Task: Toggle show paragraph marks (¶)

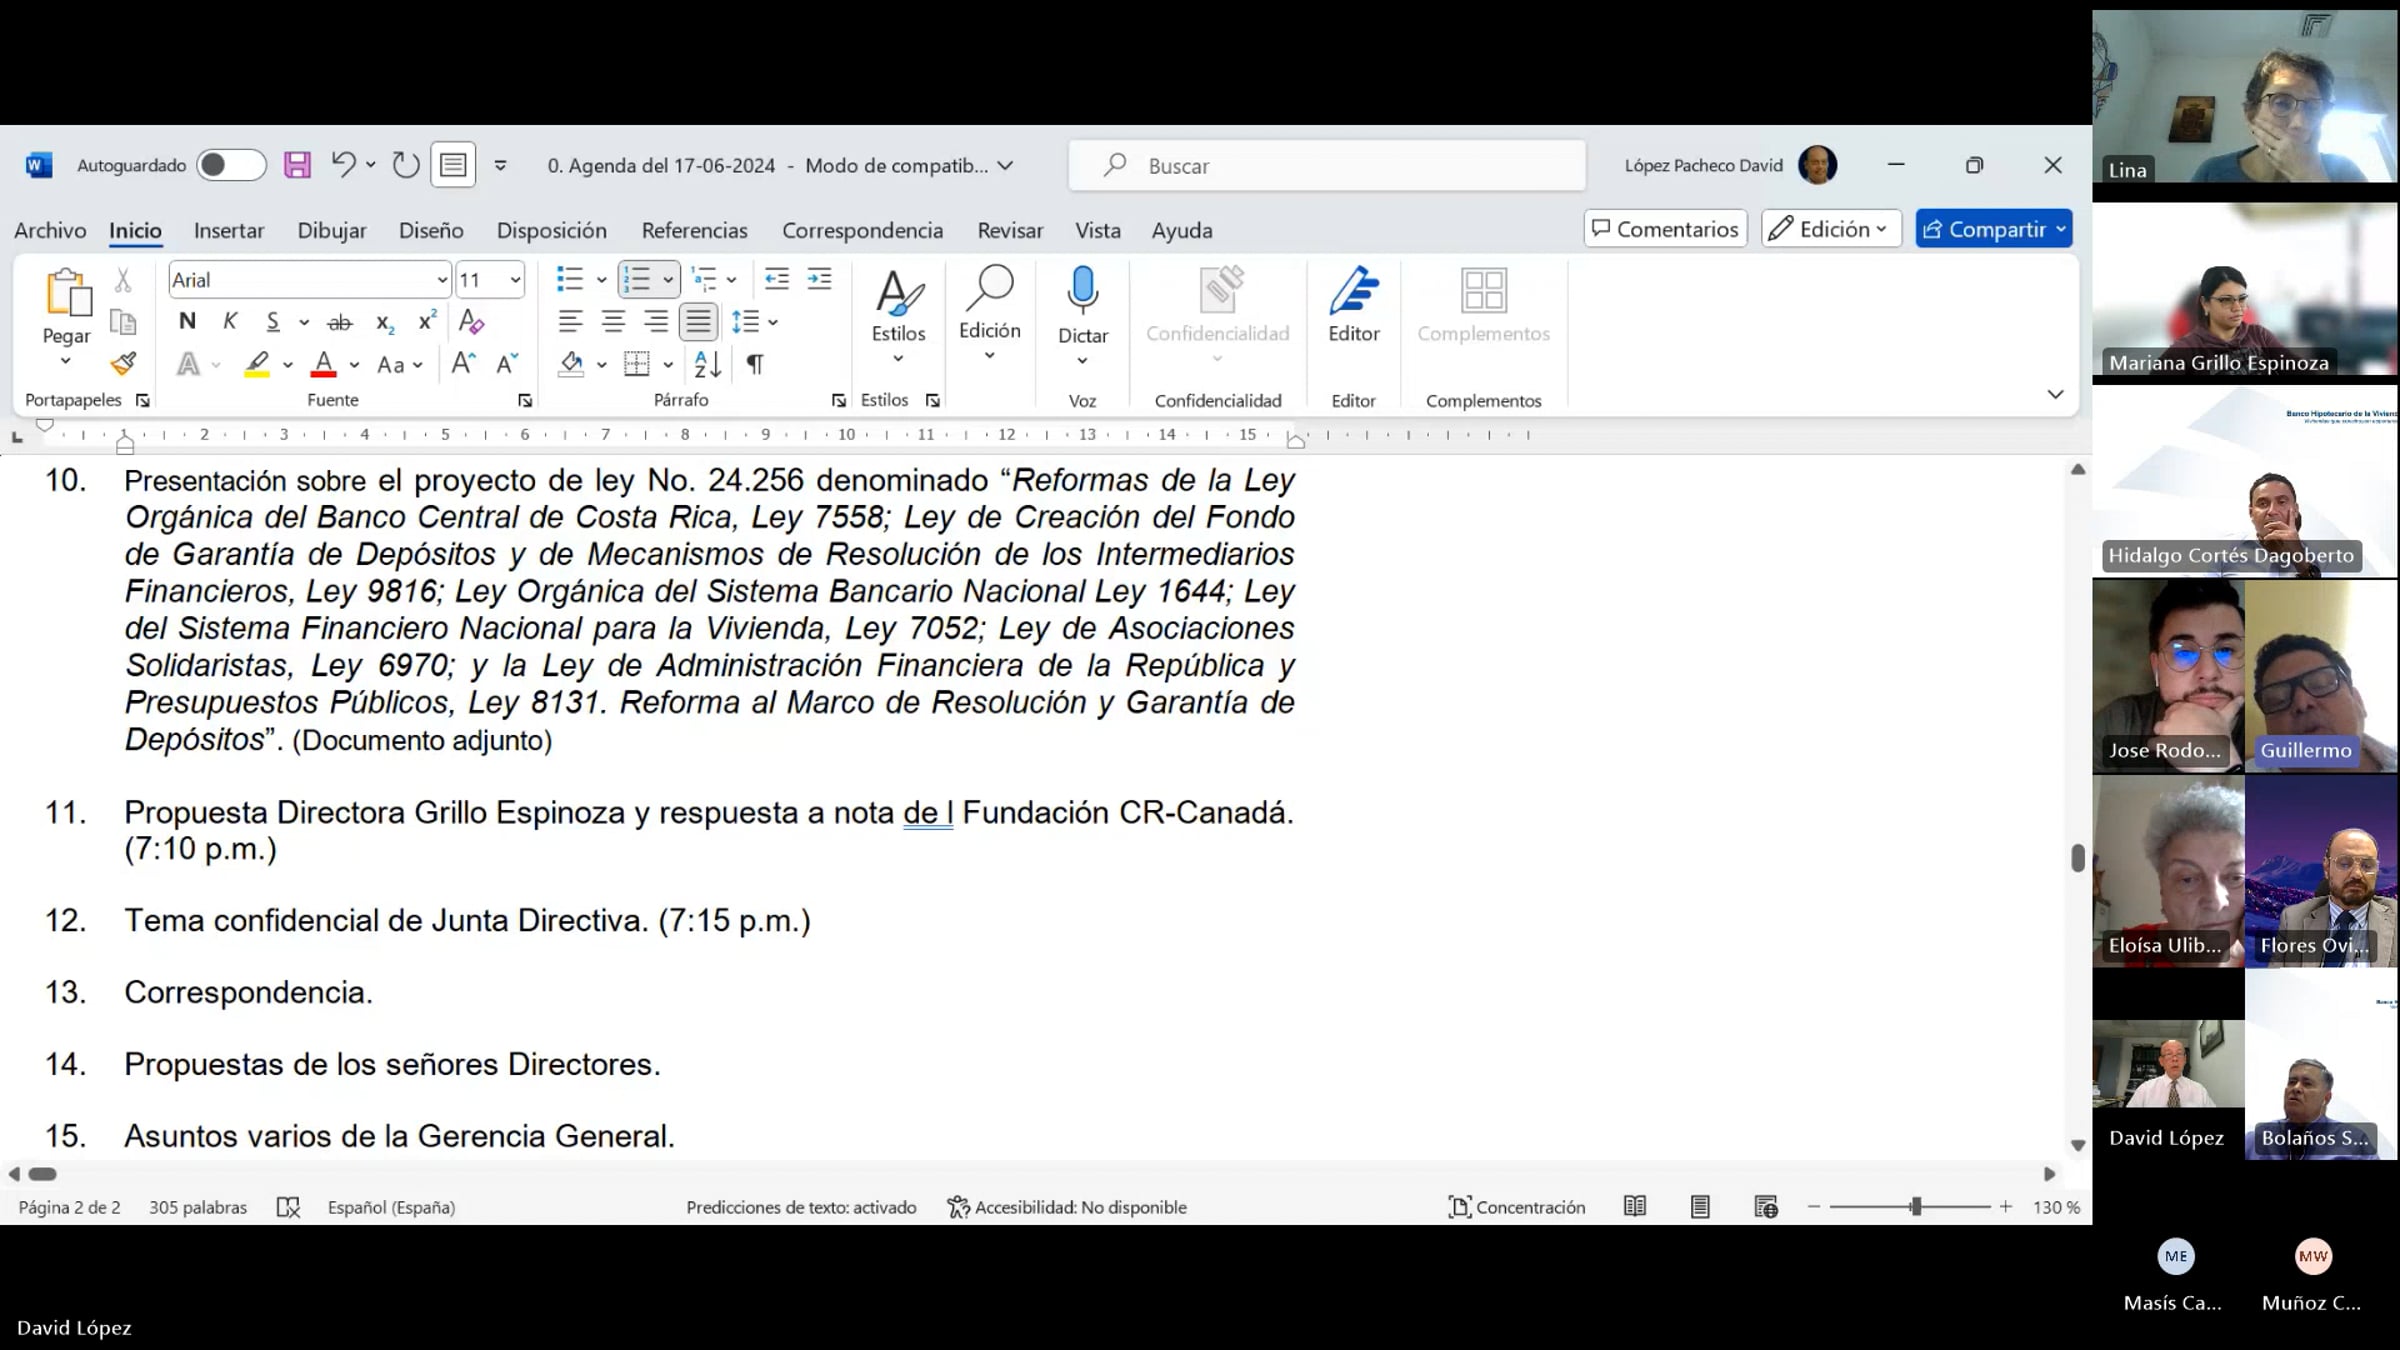Action: click(x=755, y=364)
